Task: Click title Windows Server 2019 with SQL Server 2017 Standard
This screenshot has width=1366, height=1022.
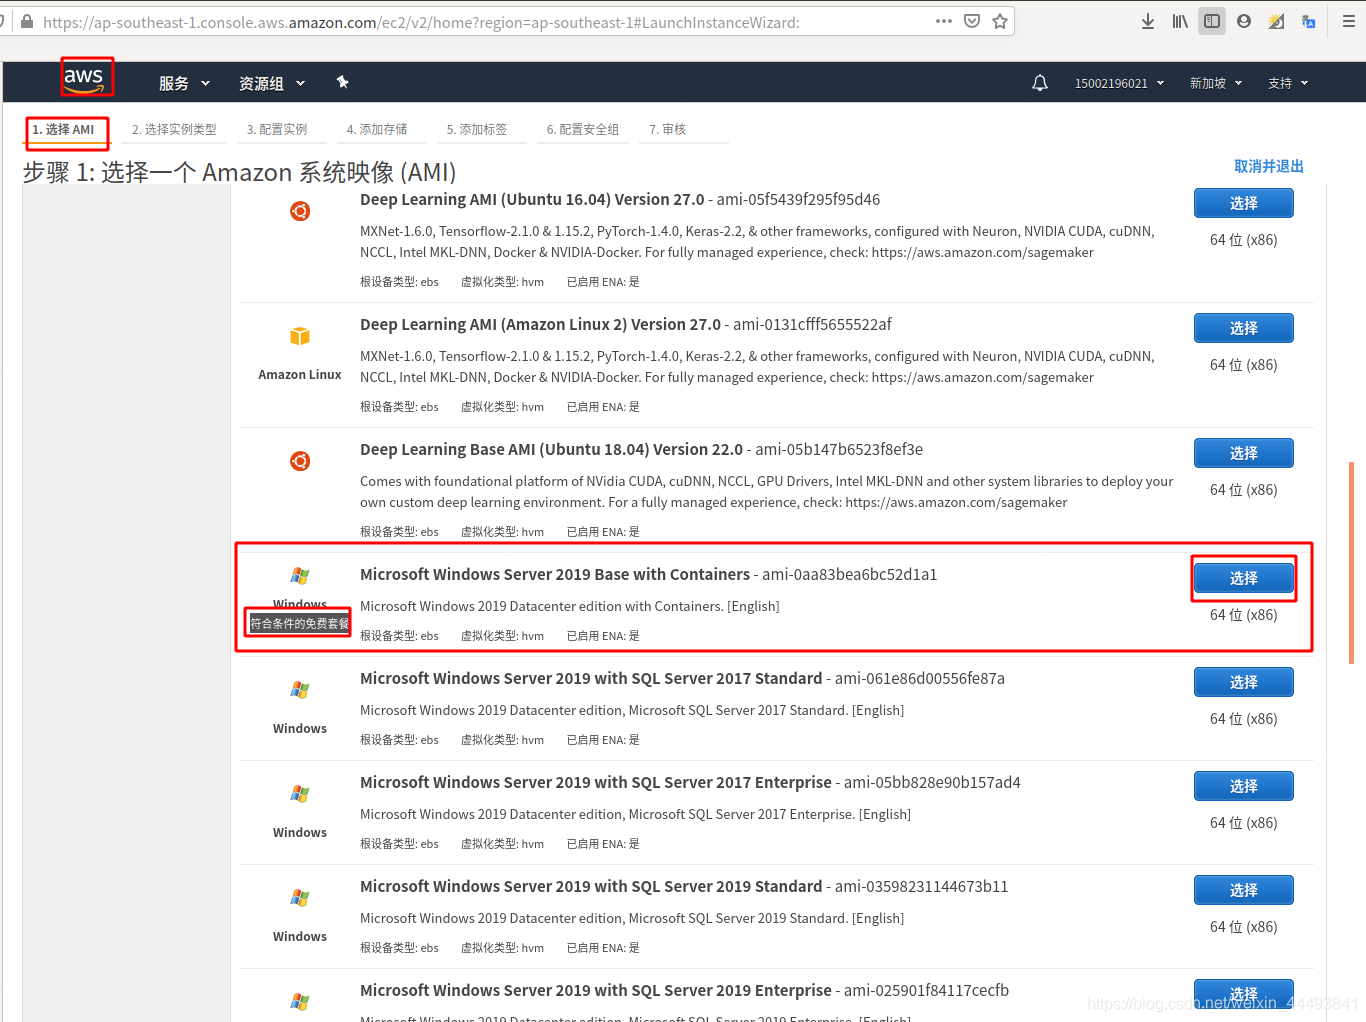Action: click(x=591, y=678)
